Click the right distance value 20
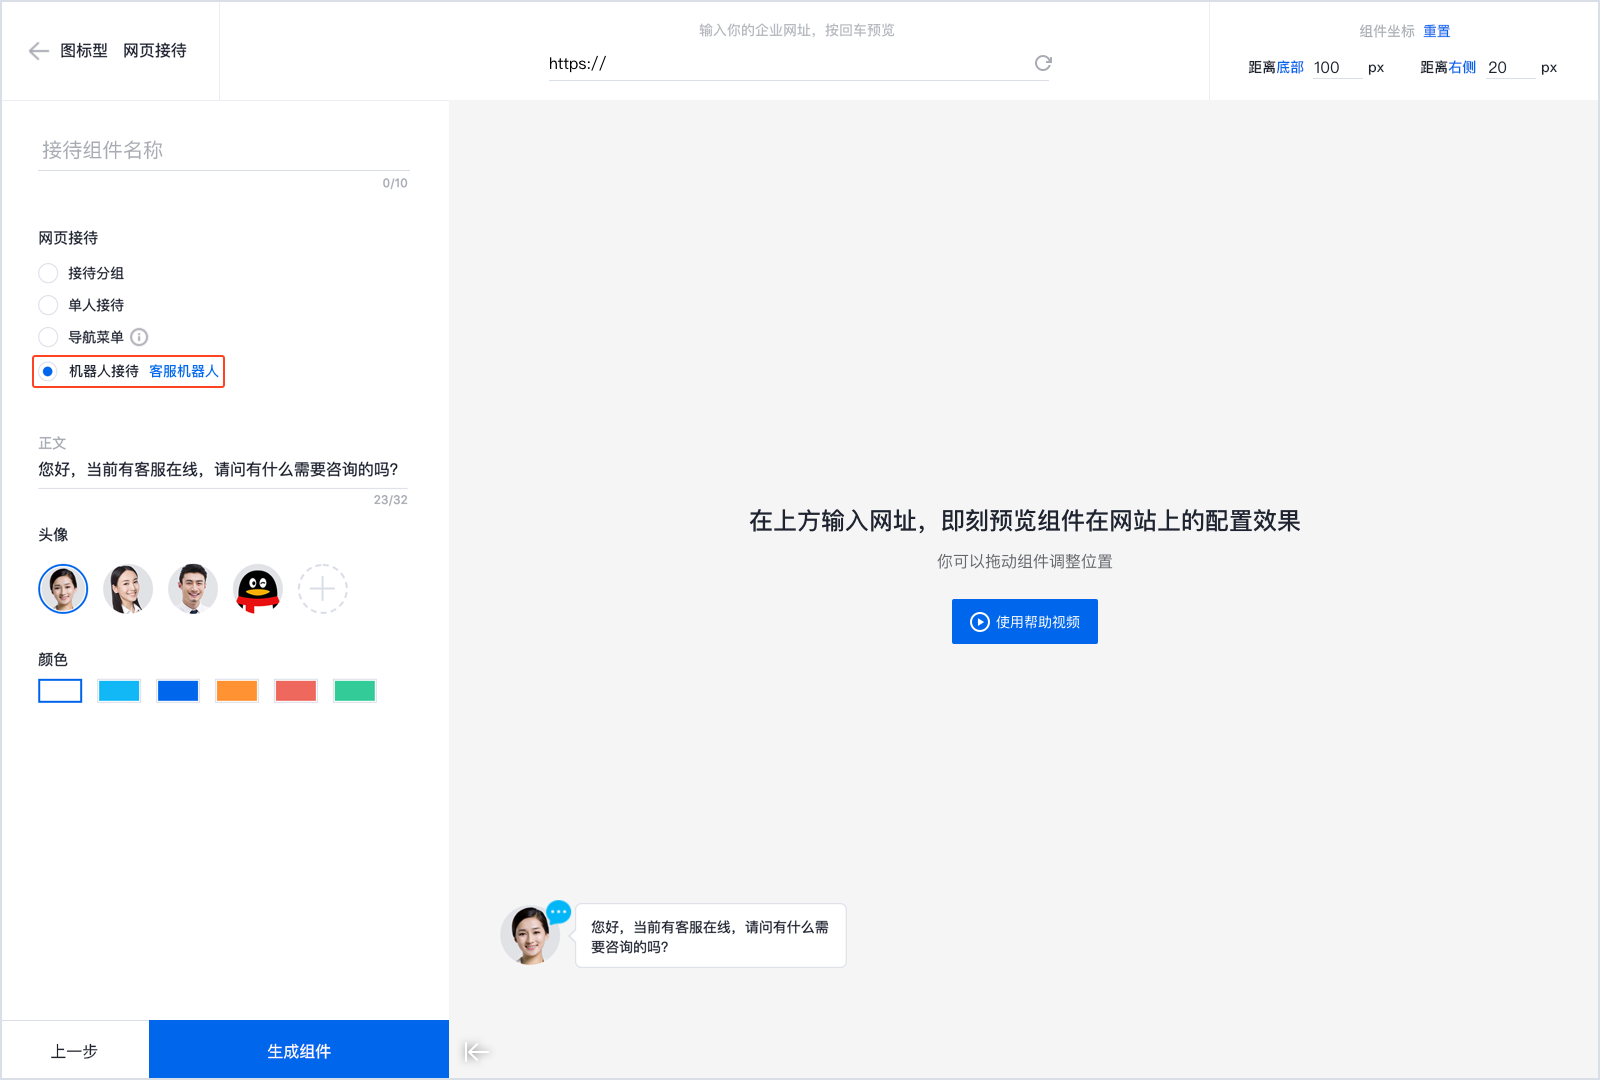Screen dimensions: 1600x1080 pyautogui.click(x=1510, y=67)
